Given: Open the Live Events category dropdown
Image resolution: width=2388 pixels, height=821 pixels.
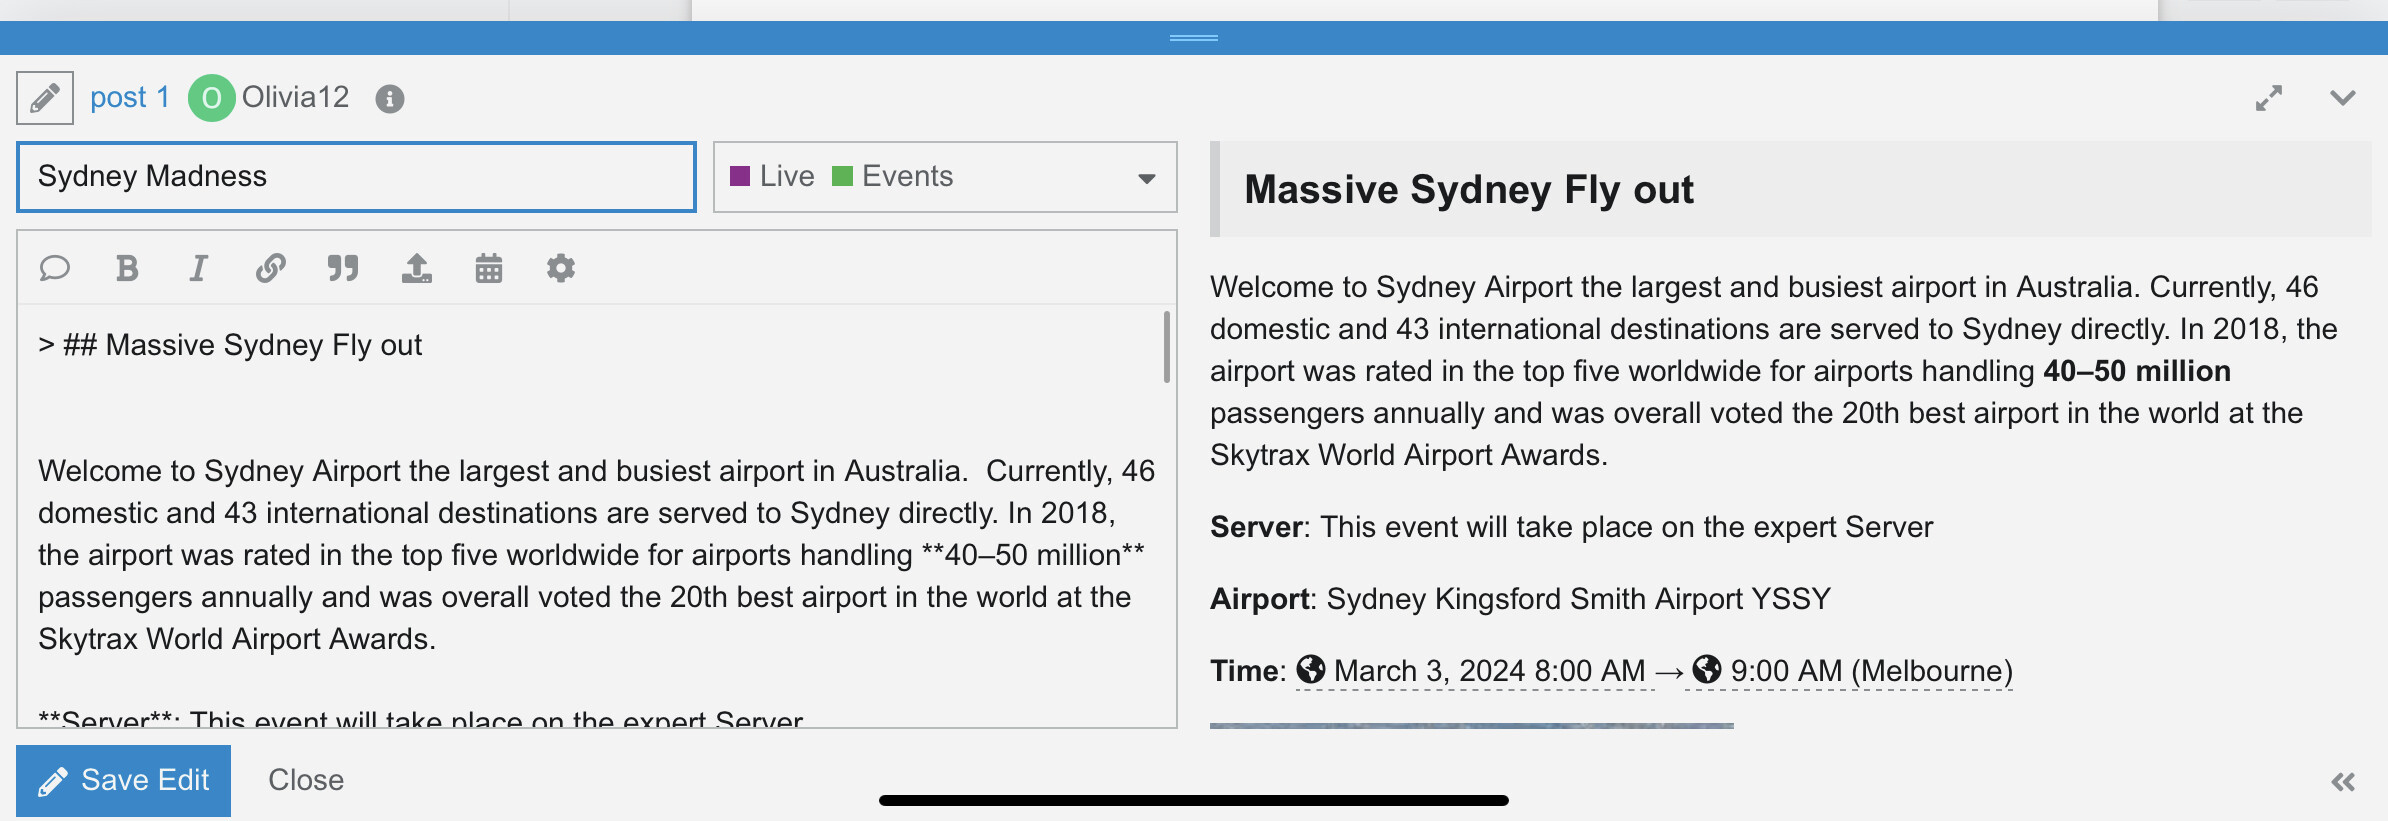Looking at the screenshot, I should pos(944,177).
